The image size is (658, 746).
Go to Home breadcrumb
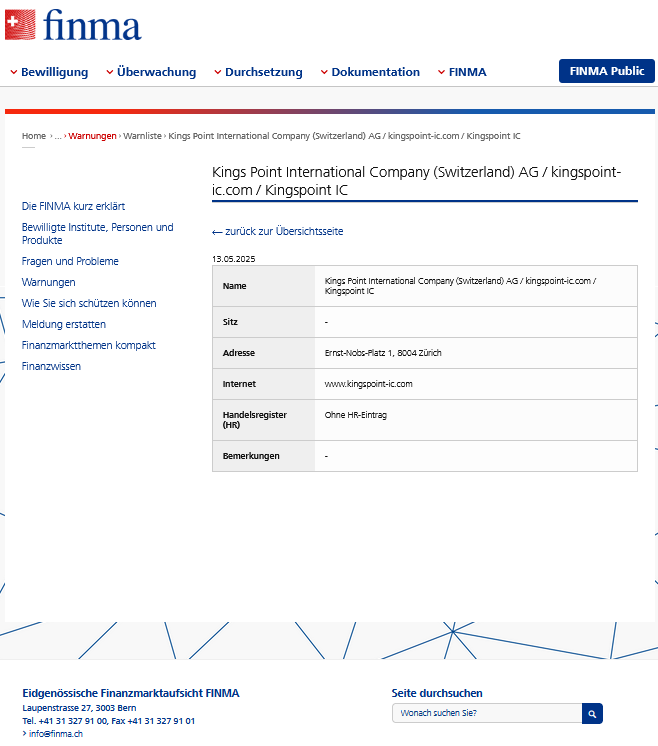pyautogui.click(x=34, y=136)
